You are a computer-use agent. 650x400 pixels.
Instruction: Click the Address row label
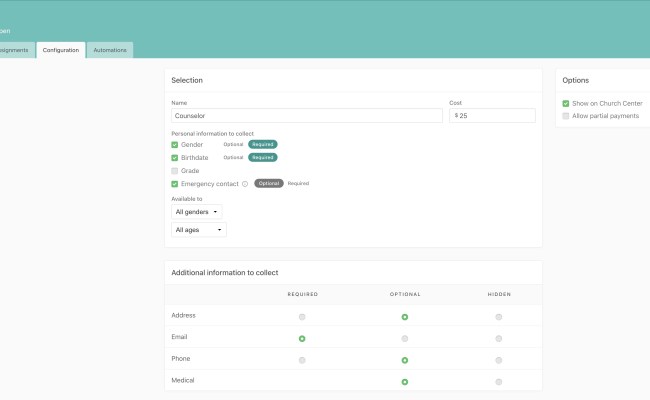(x=183, y=315)
